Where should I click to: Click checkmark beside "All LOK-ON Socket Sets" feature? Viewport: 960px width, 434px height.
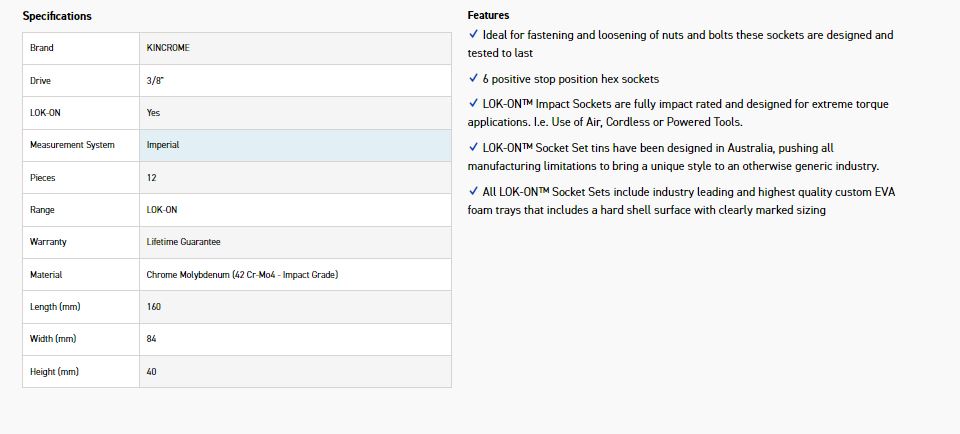click(473, 191)
